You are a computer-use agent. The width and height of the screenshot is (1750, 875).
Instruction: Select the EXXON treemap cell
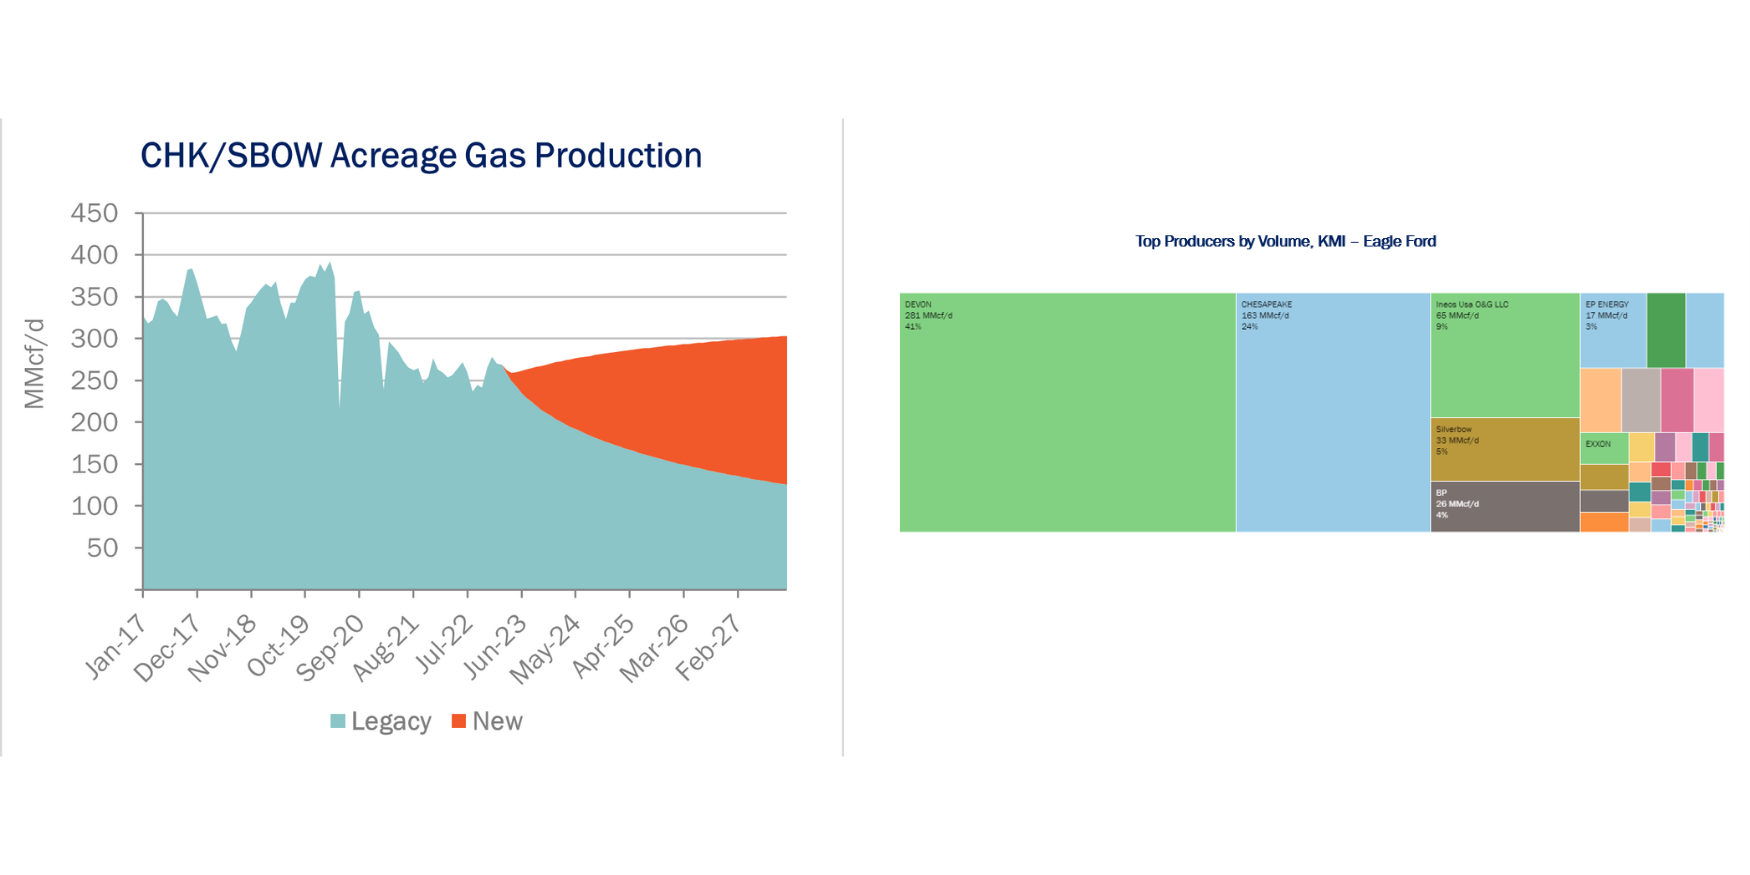coord(1604,447)
